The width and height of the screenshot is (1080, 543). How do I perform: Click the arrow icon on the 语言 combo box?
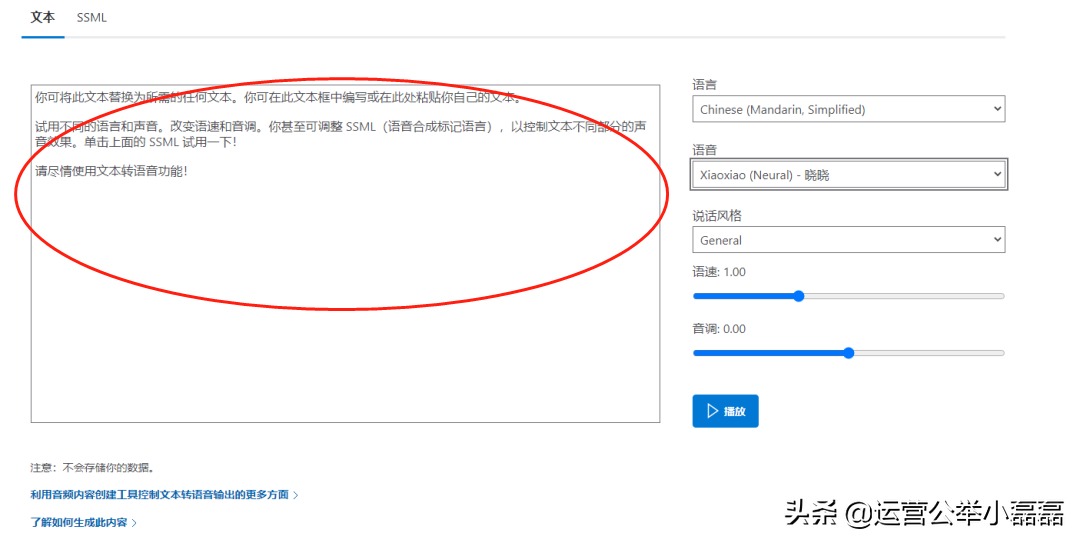click(996, 109)
